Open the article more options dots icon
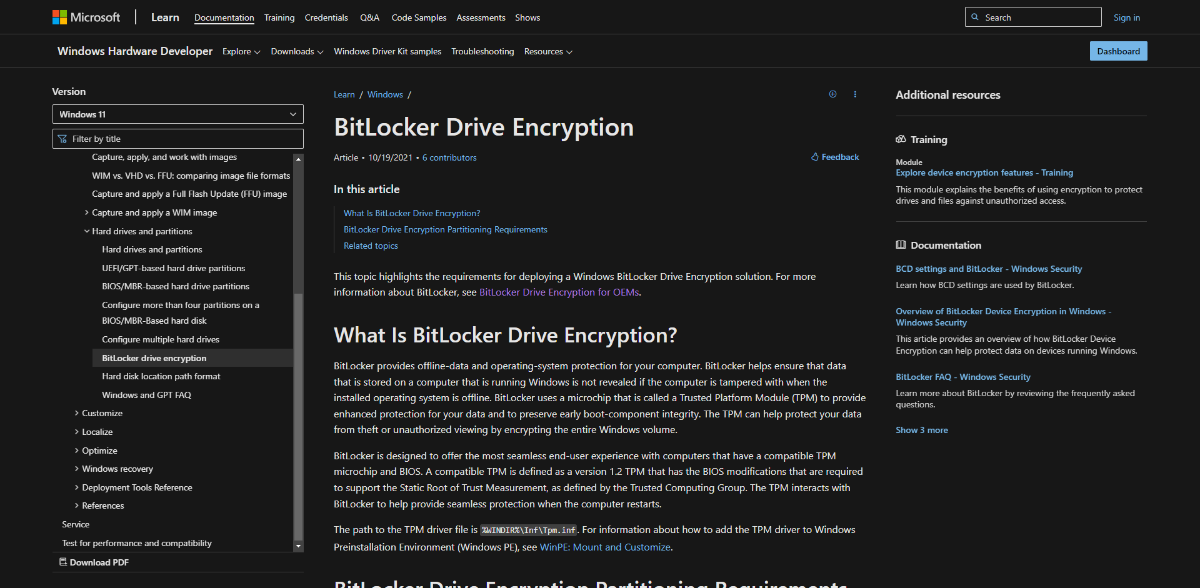Screen dimensions: 1200x588 [x=855, y=94]
